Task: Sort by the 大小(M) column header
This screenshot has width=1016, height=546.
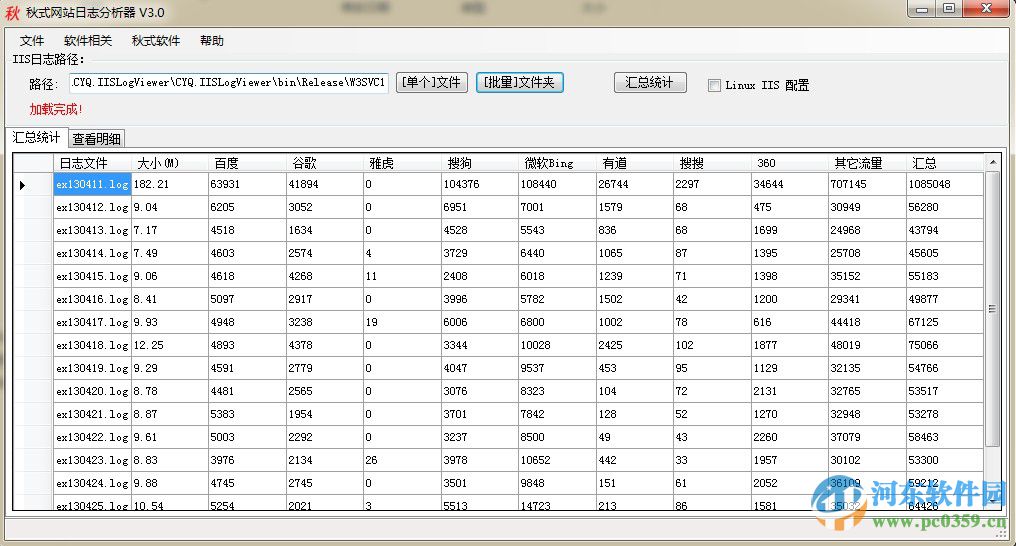Action: point(170,163)
